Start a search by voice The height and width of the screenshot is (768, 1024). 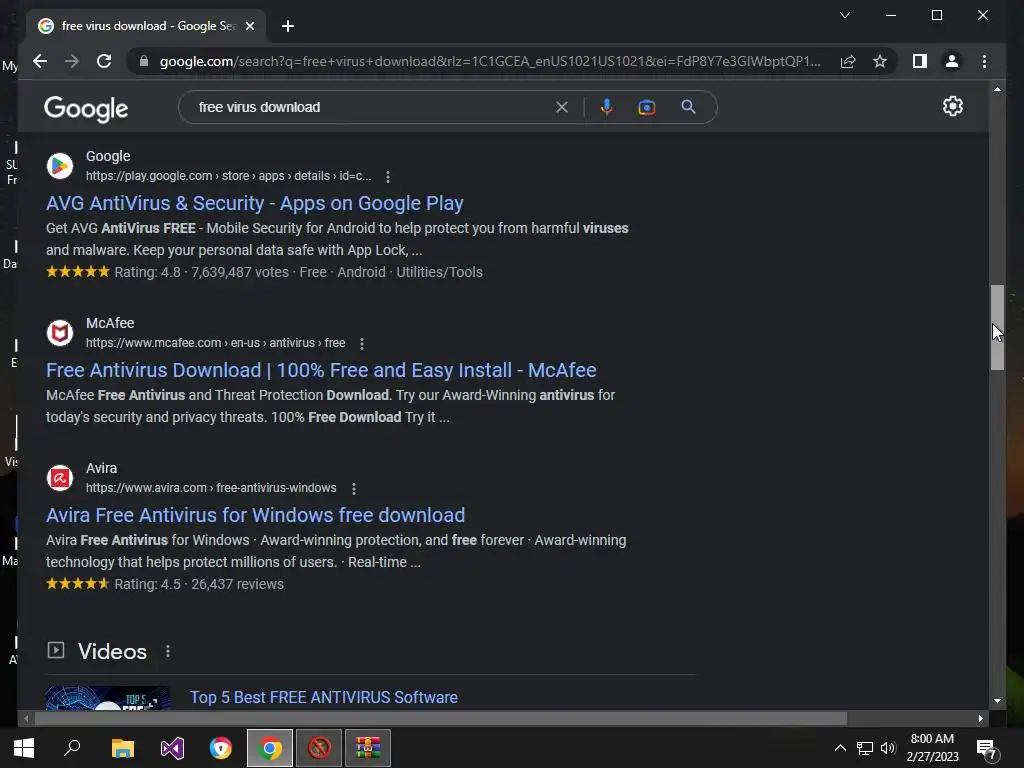[x=607, y=107]
